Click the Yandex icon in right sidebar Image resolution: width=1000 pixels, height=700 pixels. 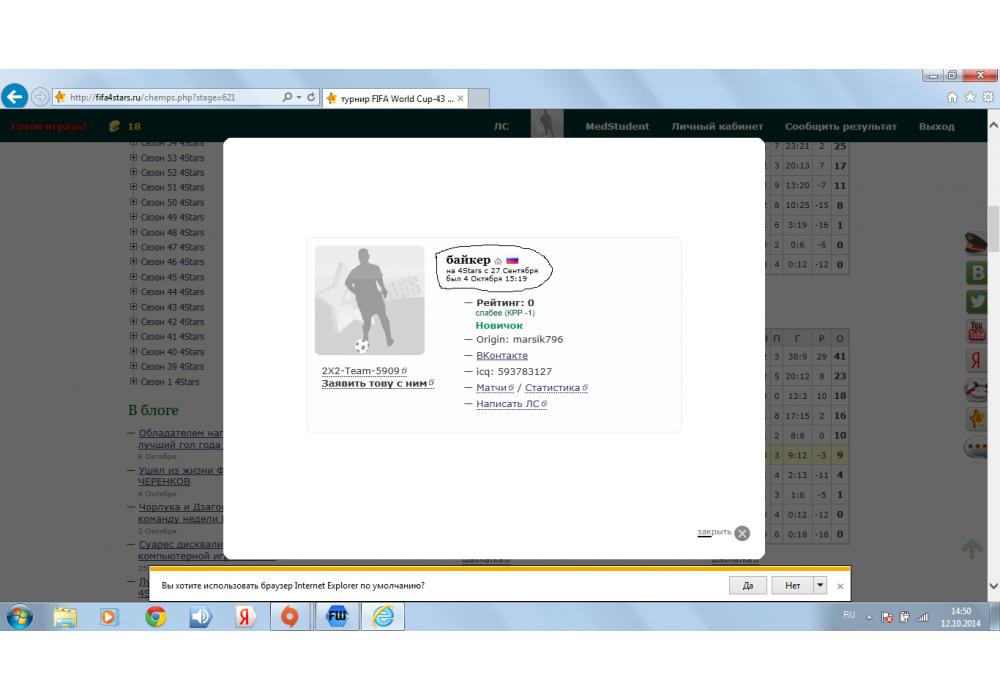click(x=977, y=360)
